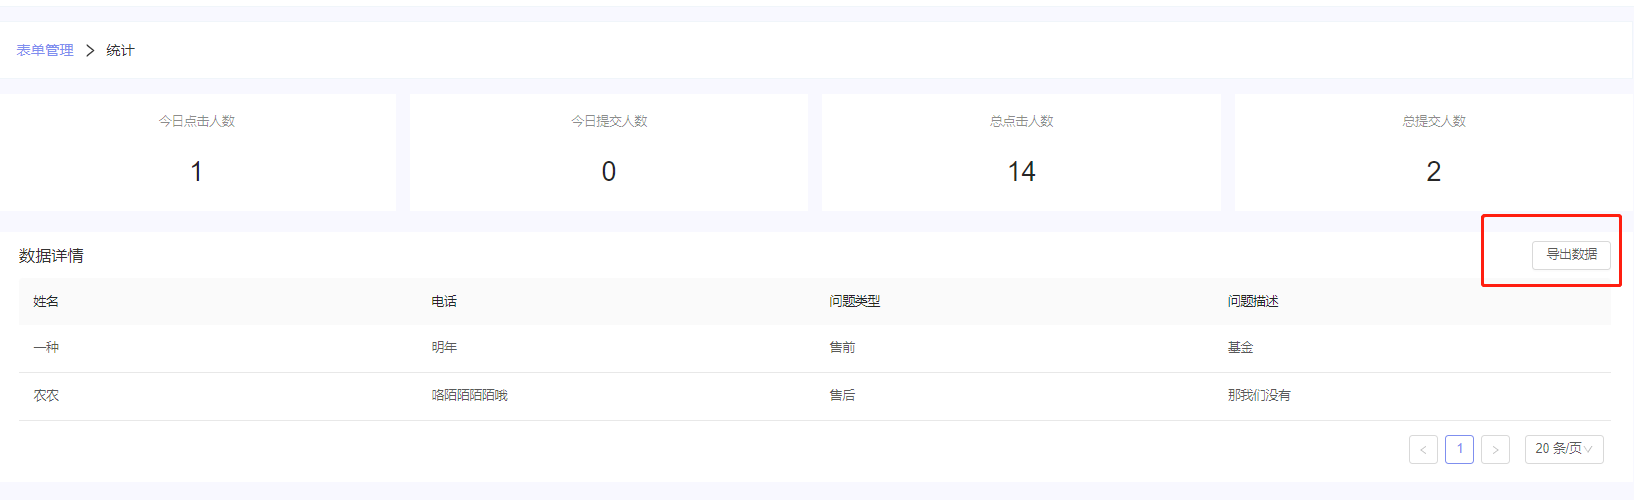Select the name cell 一种

(46, 347)
